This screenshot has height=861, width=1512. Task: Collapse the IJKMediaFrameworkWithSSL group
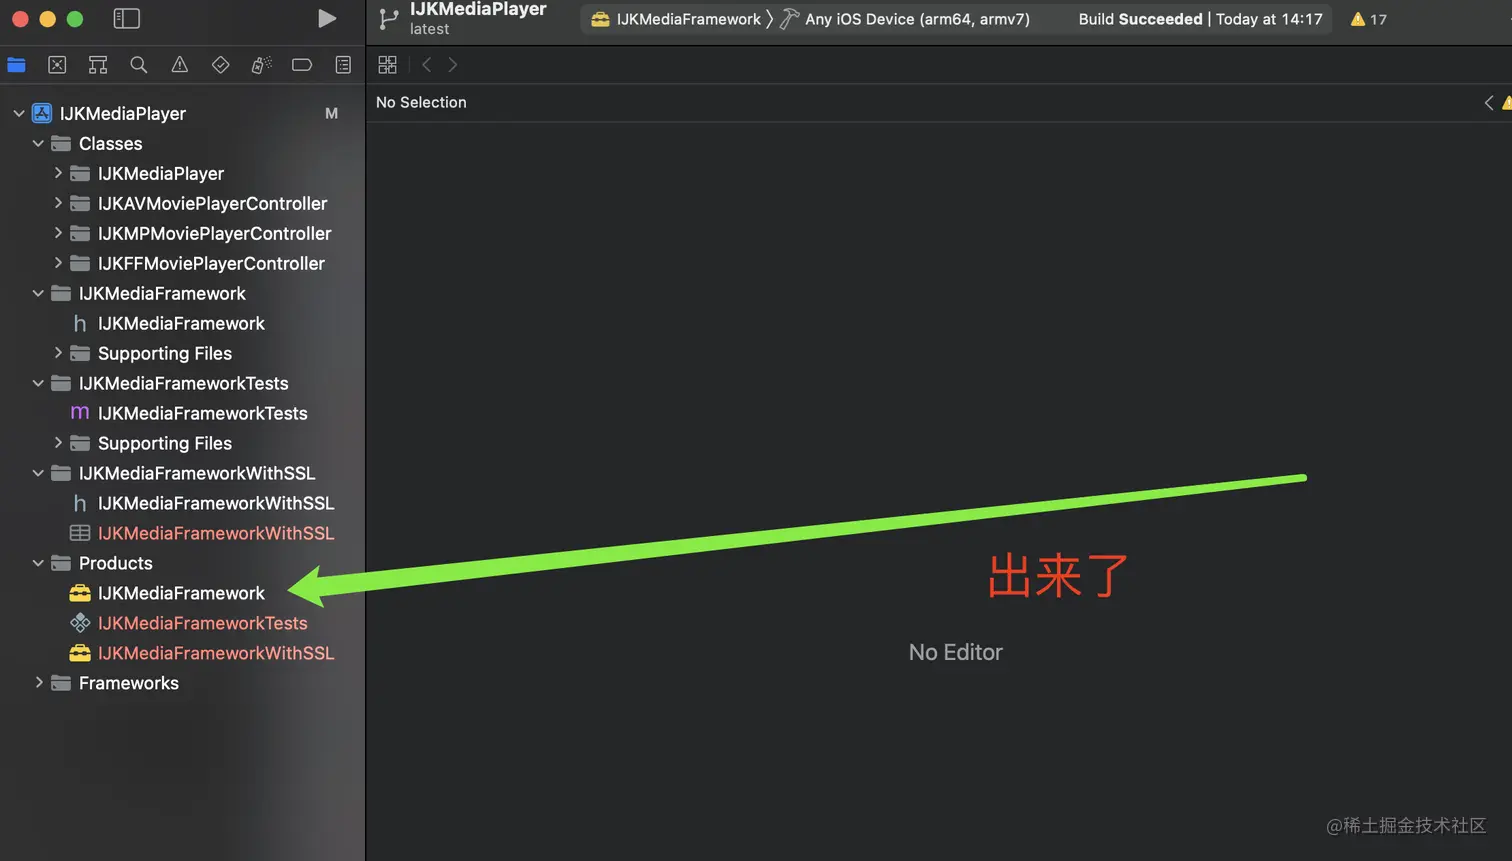(x=38, y=473)
